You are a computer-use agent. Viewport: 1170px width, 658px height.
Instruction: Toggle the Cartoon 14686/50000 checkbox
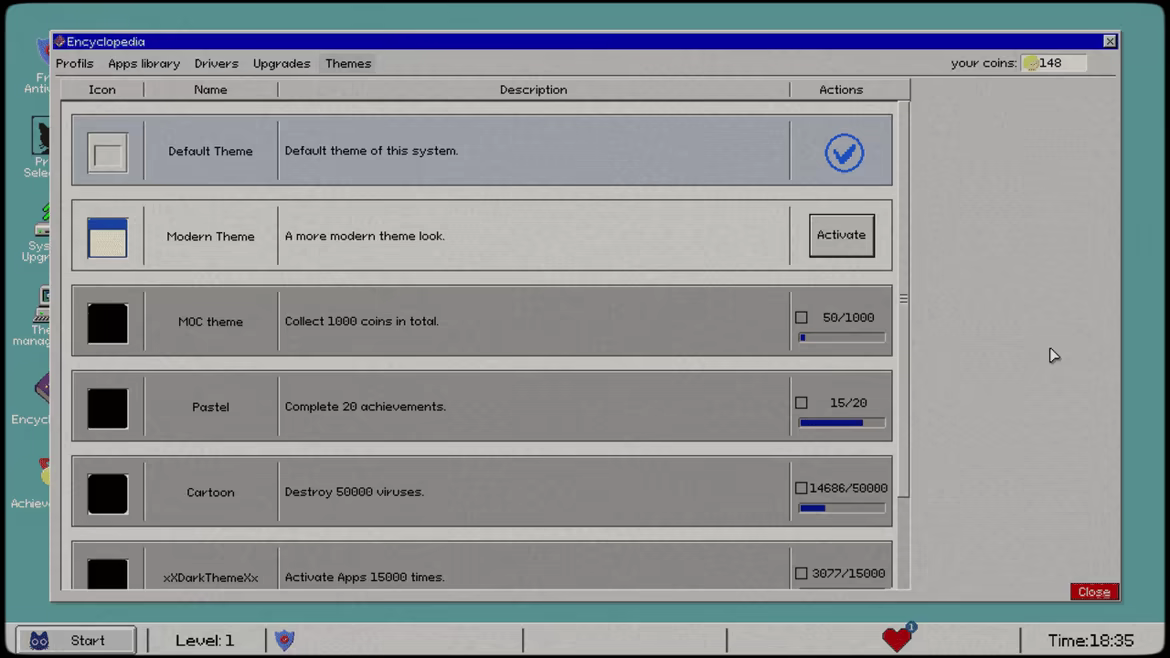[x=801, y=488]
